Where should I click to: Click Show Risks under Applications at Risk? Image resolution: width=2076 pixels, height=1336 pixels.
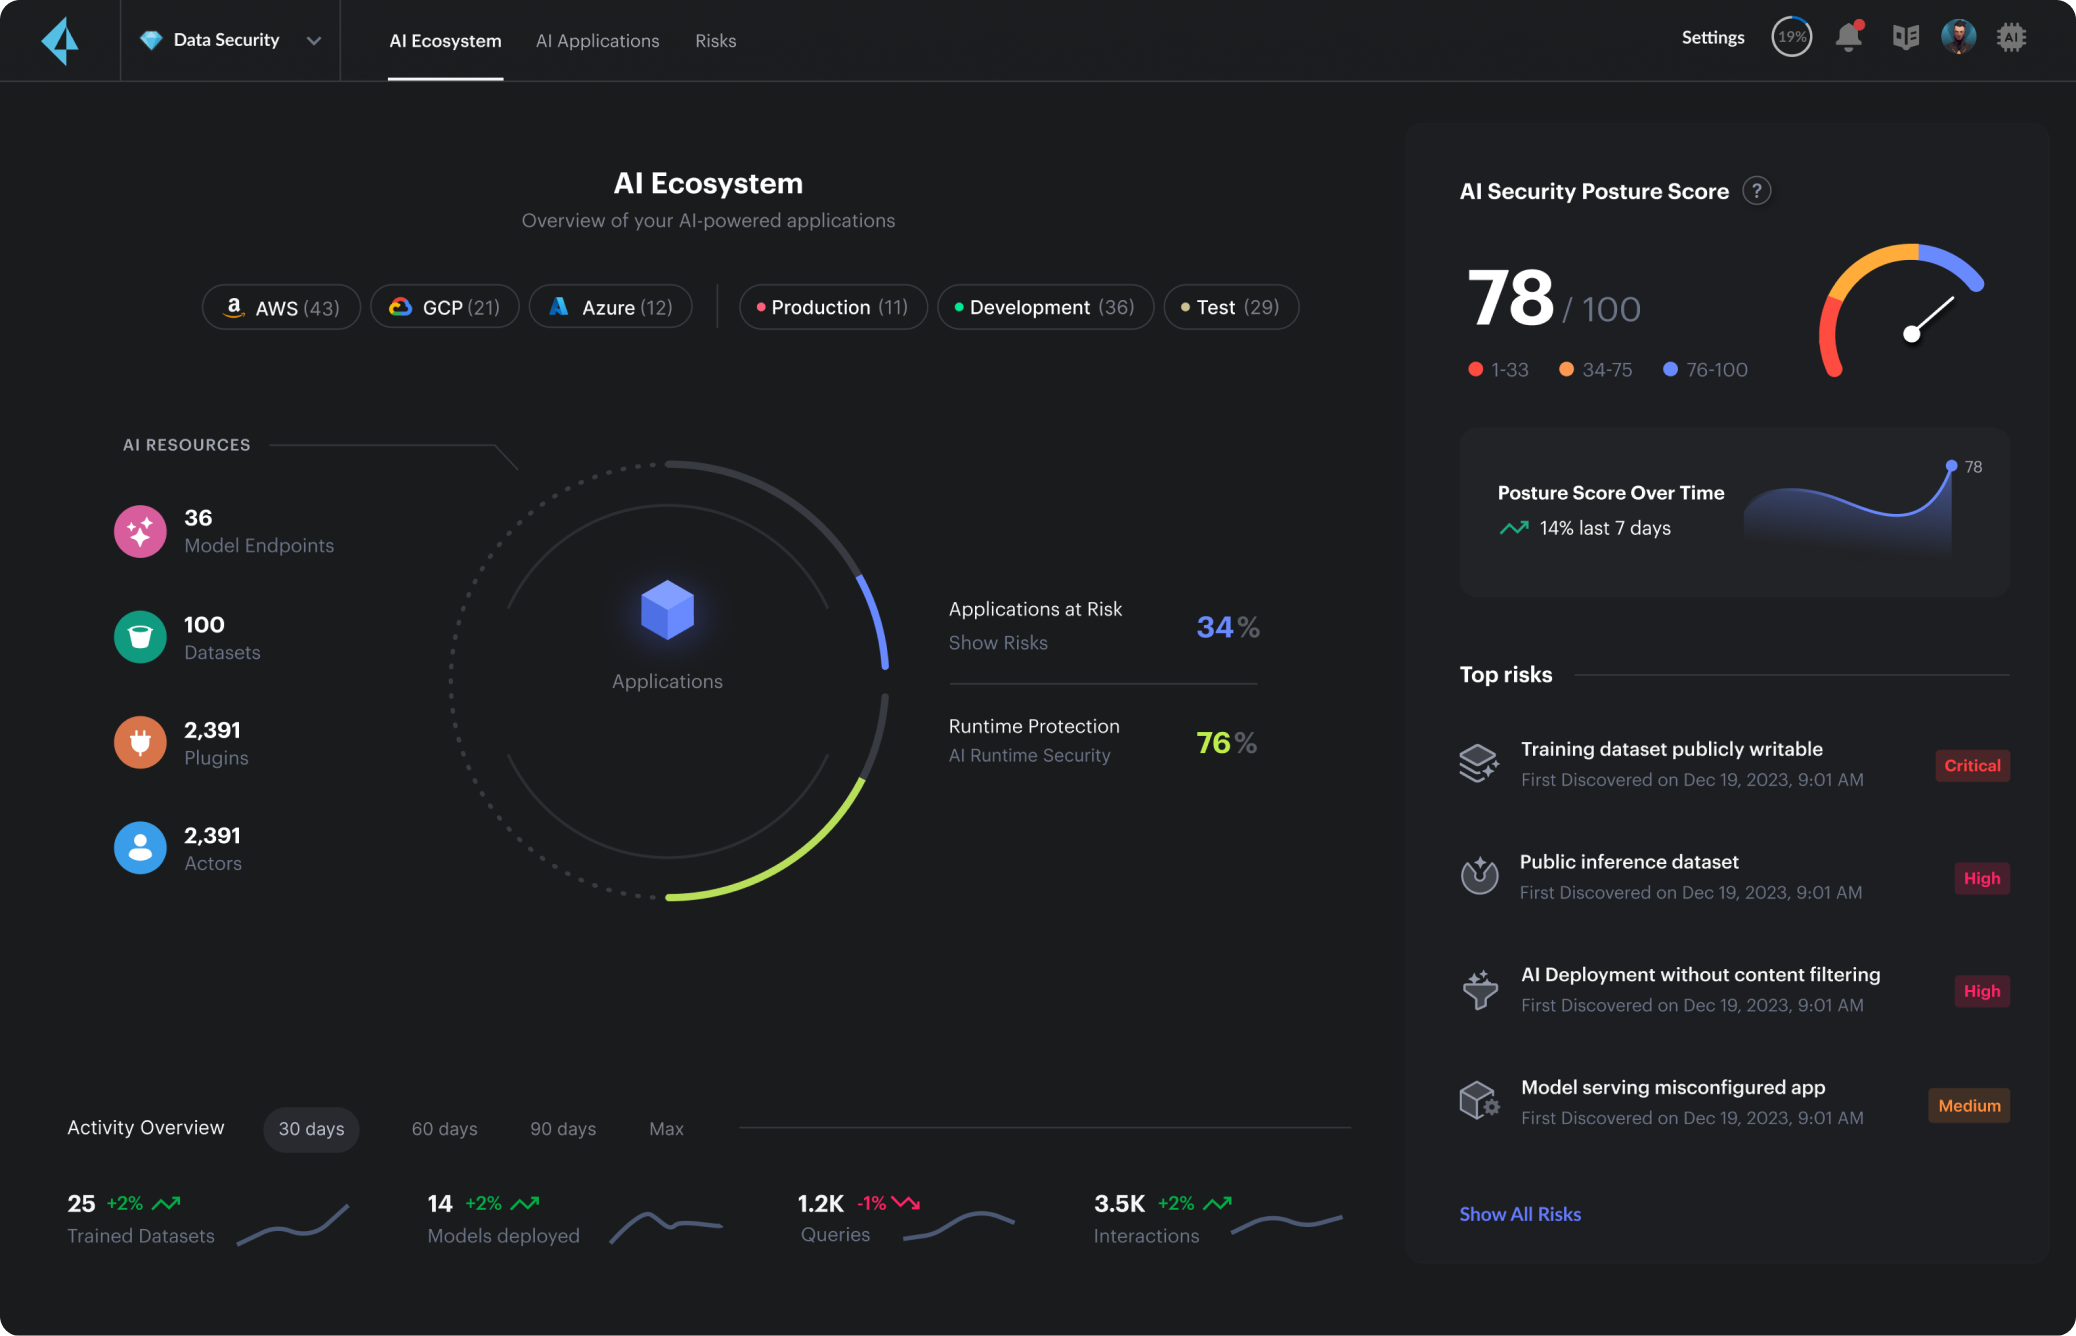997,642
